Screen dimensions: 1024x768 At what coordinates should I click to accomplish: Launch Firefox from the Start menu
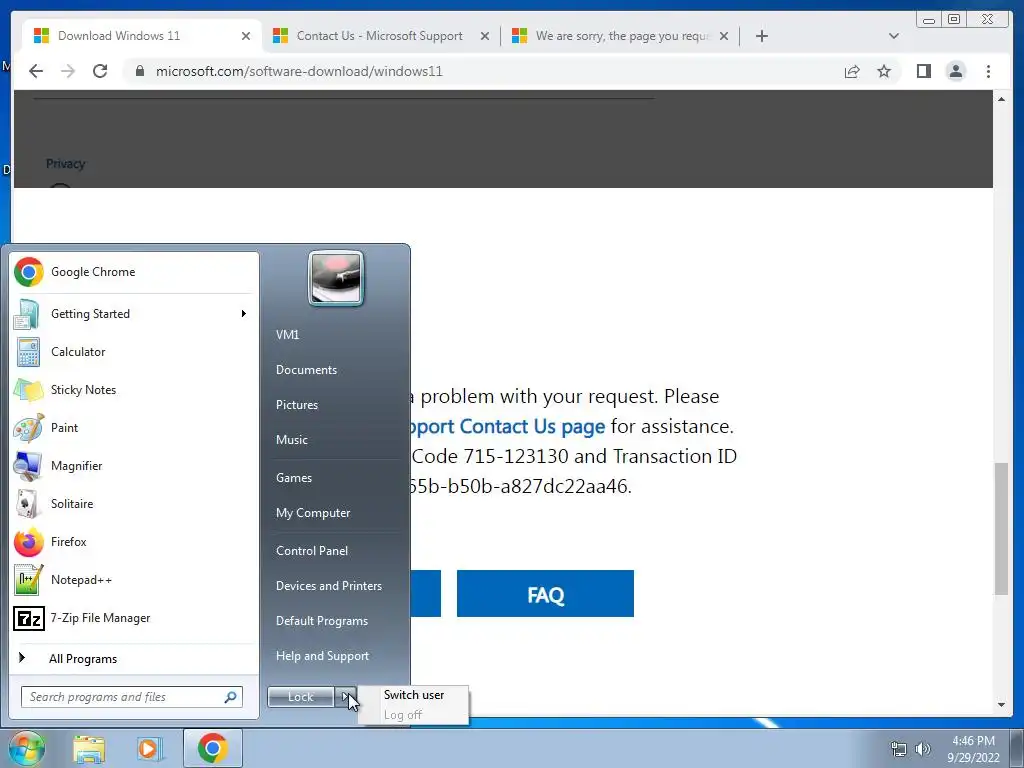[x=134, y=542]
